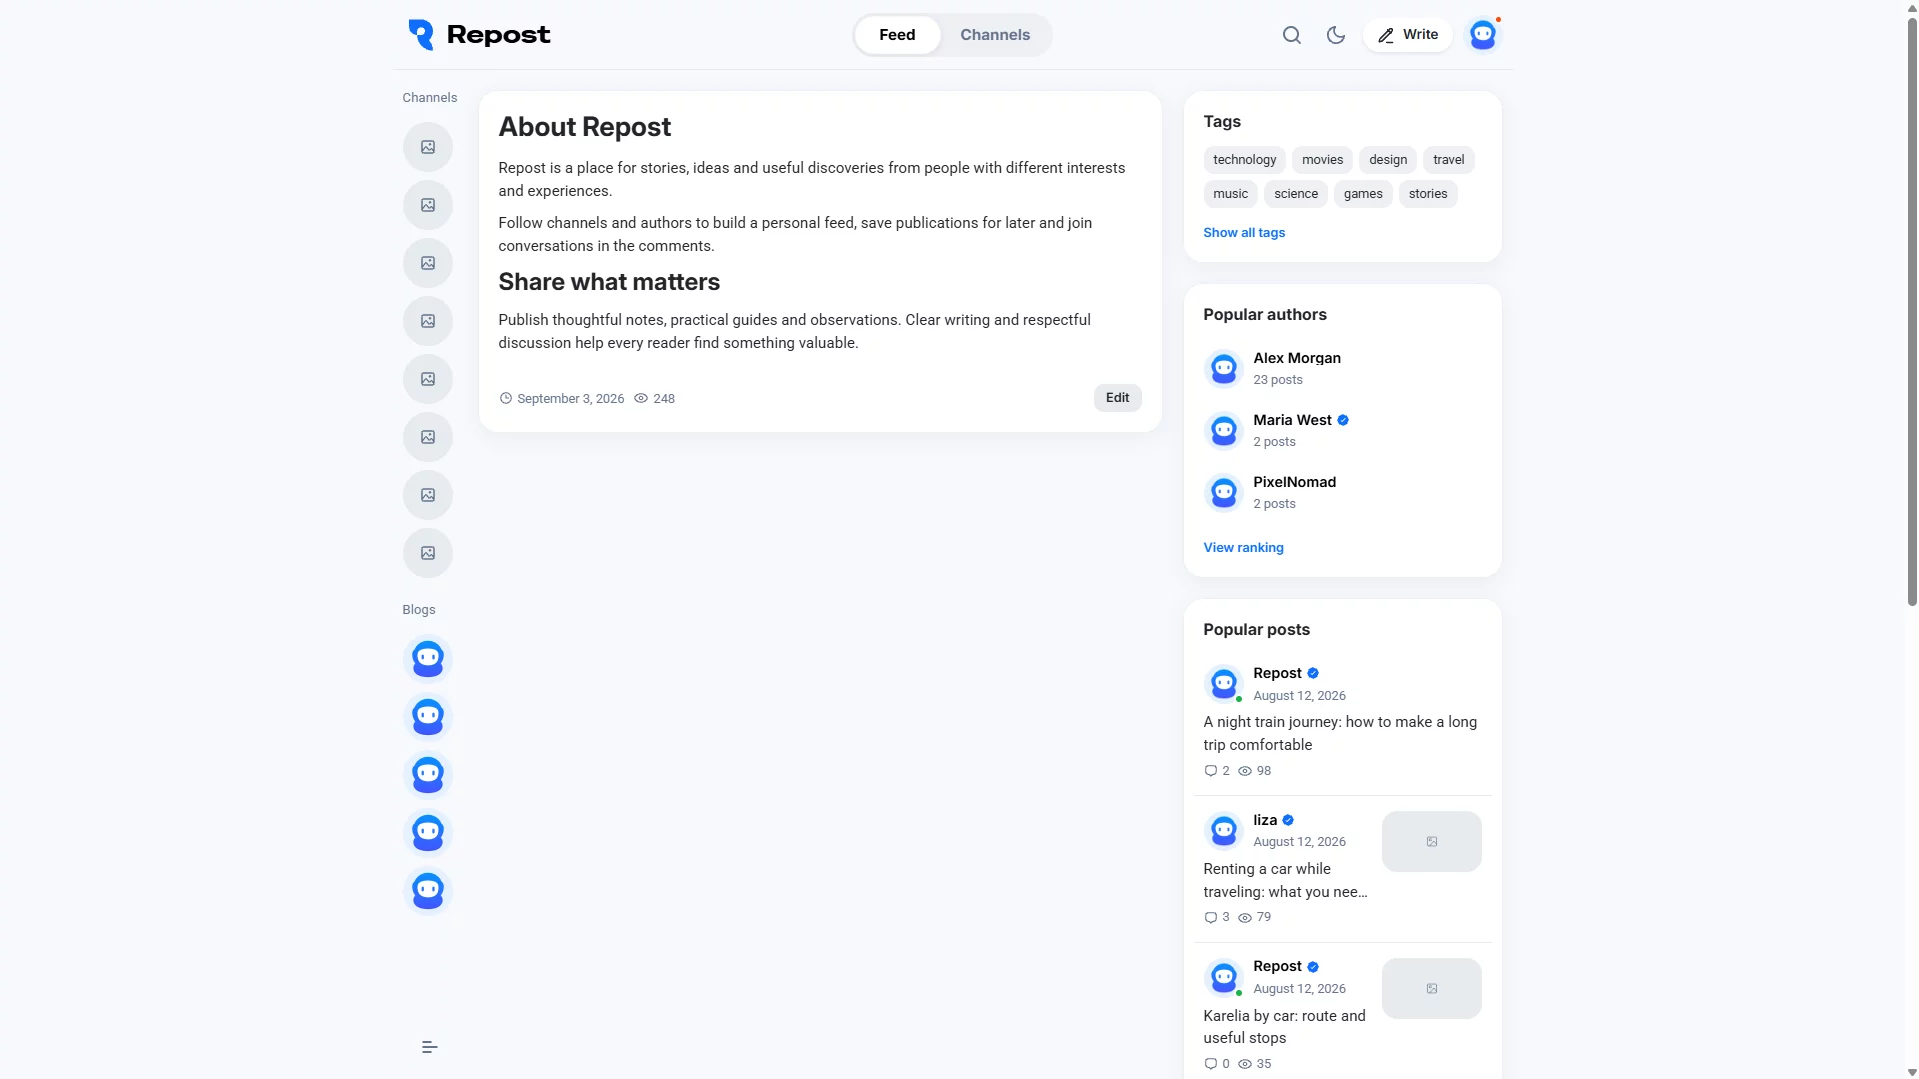Image resolution: width=1919 pixels, height=1079 pixels.
Task: Toggle dark mode with the moon icon
Action: coord(1335,35)
